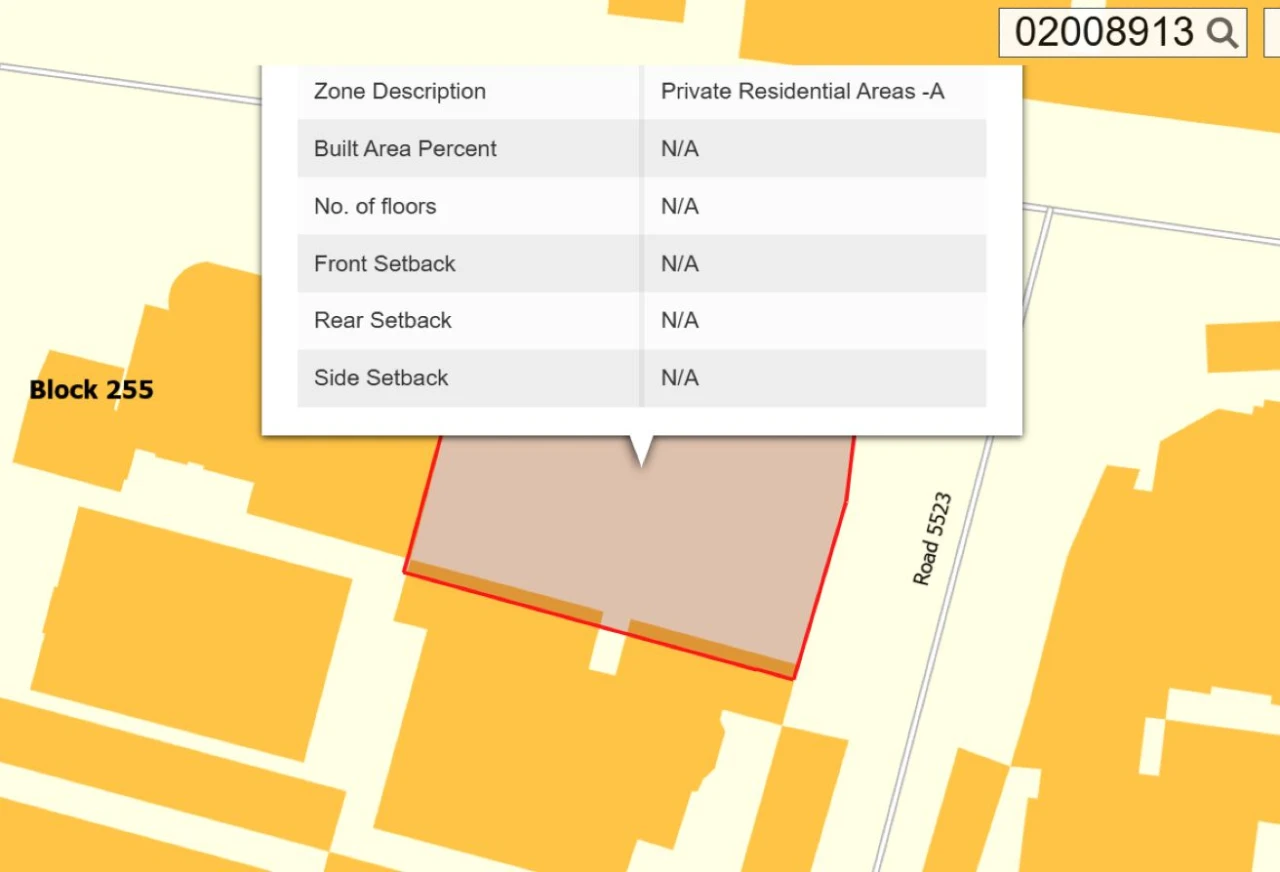Click the Built Area Percent label
Image resolution: width=1280 pixels, height=872 pixels.
click(405, 149)
